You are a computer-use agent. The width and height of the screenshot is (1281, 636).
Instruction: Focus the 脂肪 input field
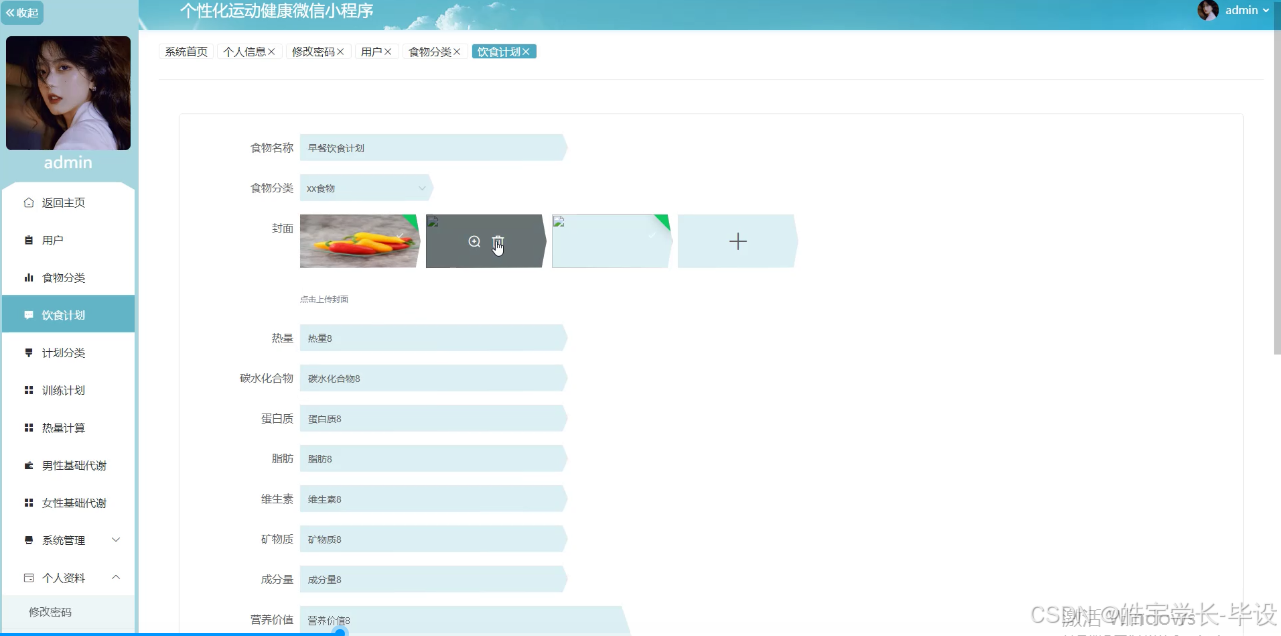point(433,459)
